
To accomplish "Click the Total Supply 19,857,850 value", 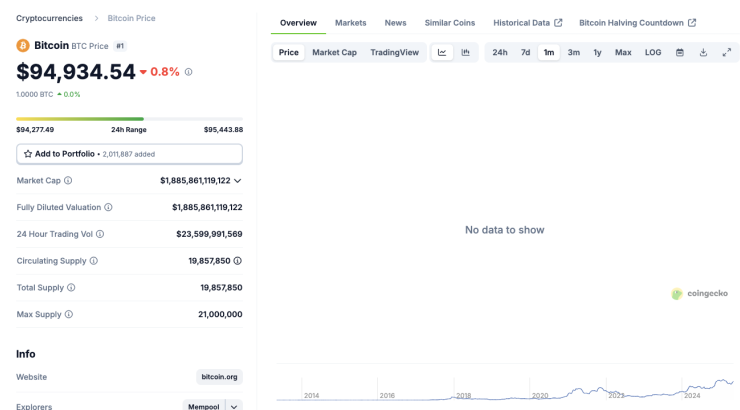I will 221,287.
